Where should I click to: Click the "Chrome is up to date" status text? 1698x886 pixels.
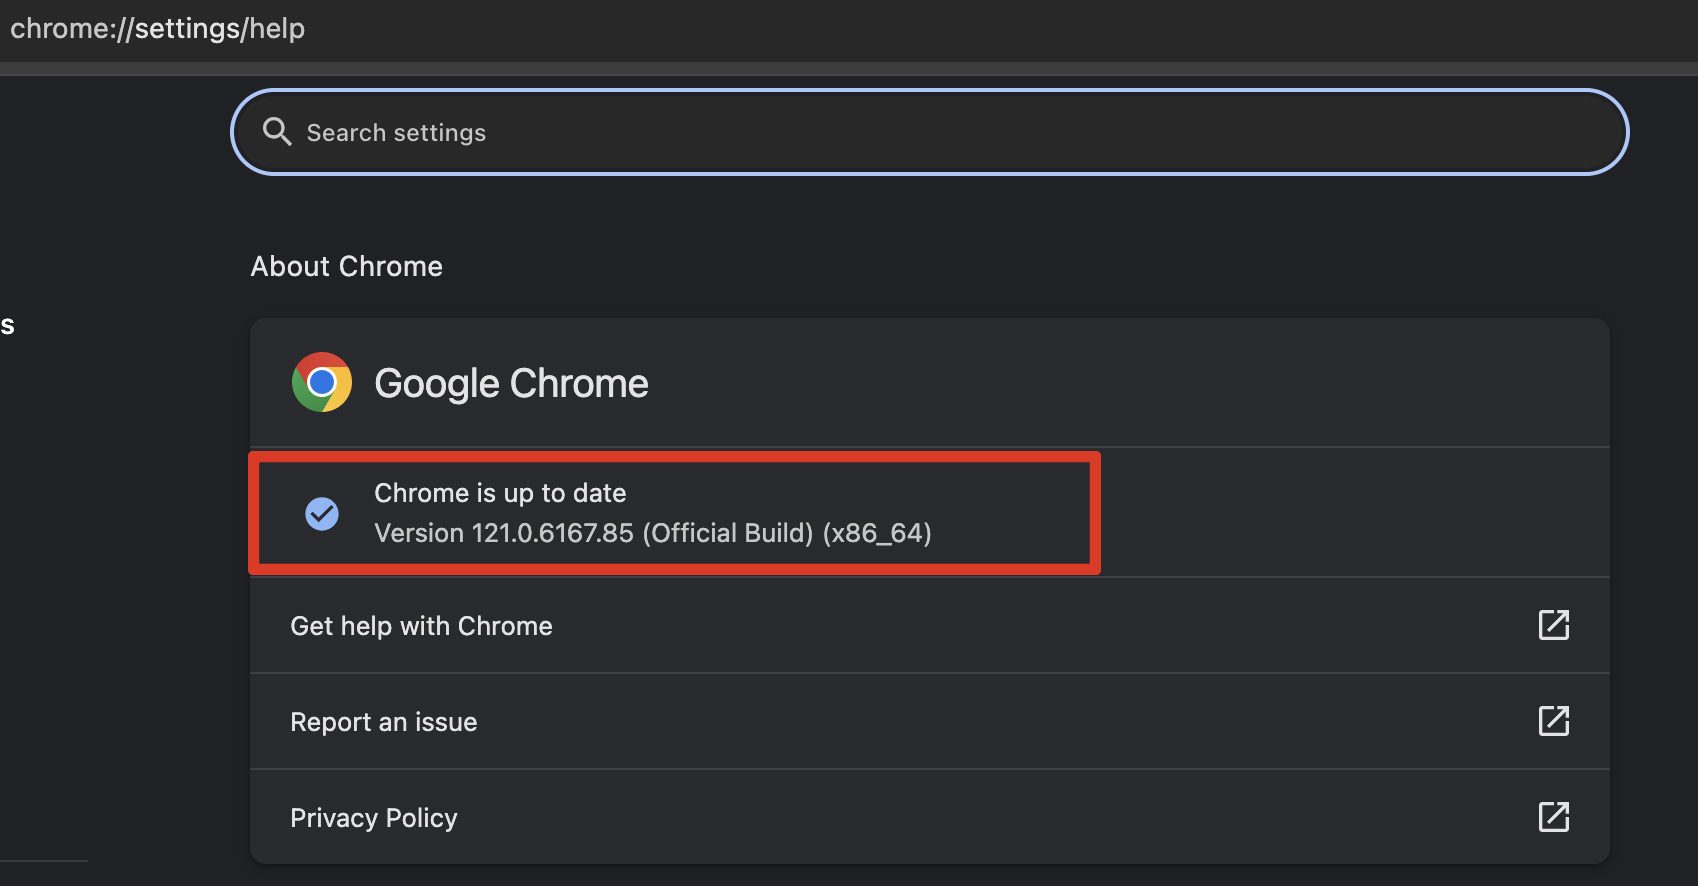500,493
